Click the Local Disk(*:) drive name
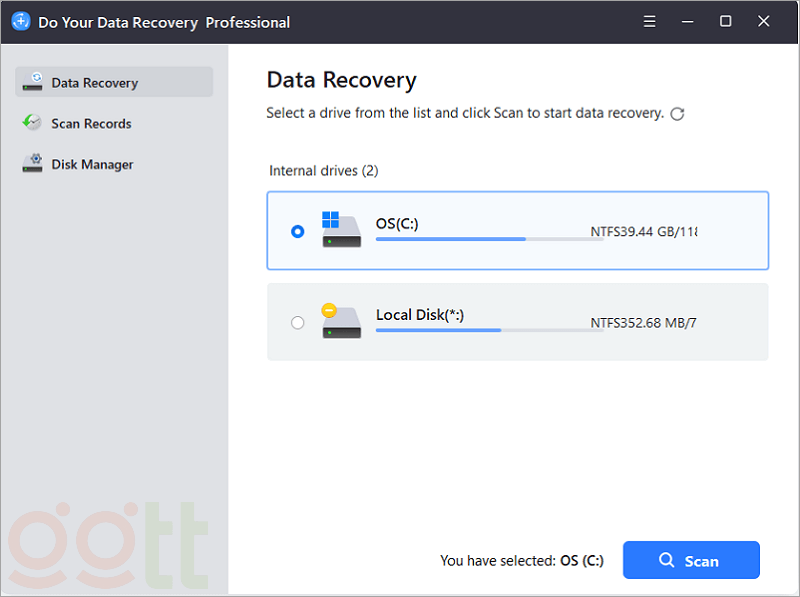Image resolution: width=800 pixels, height=597 pixels. tap(420, 315)
